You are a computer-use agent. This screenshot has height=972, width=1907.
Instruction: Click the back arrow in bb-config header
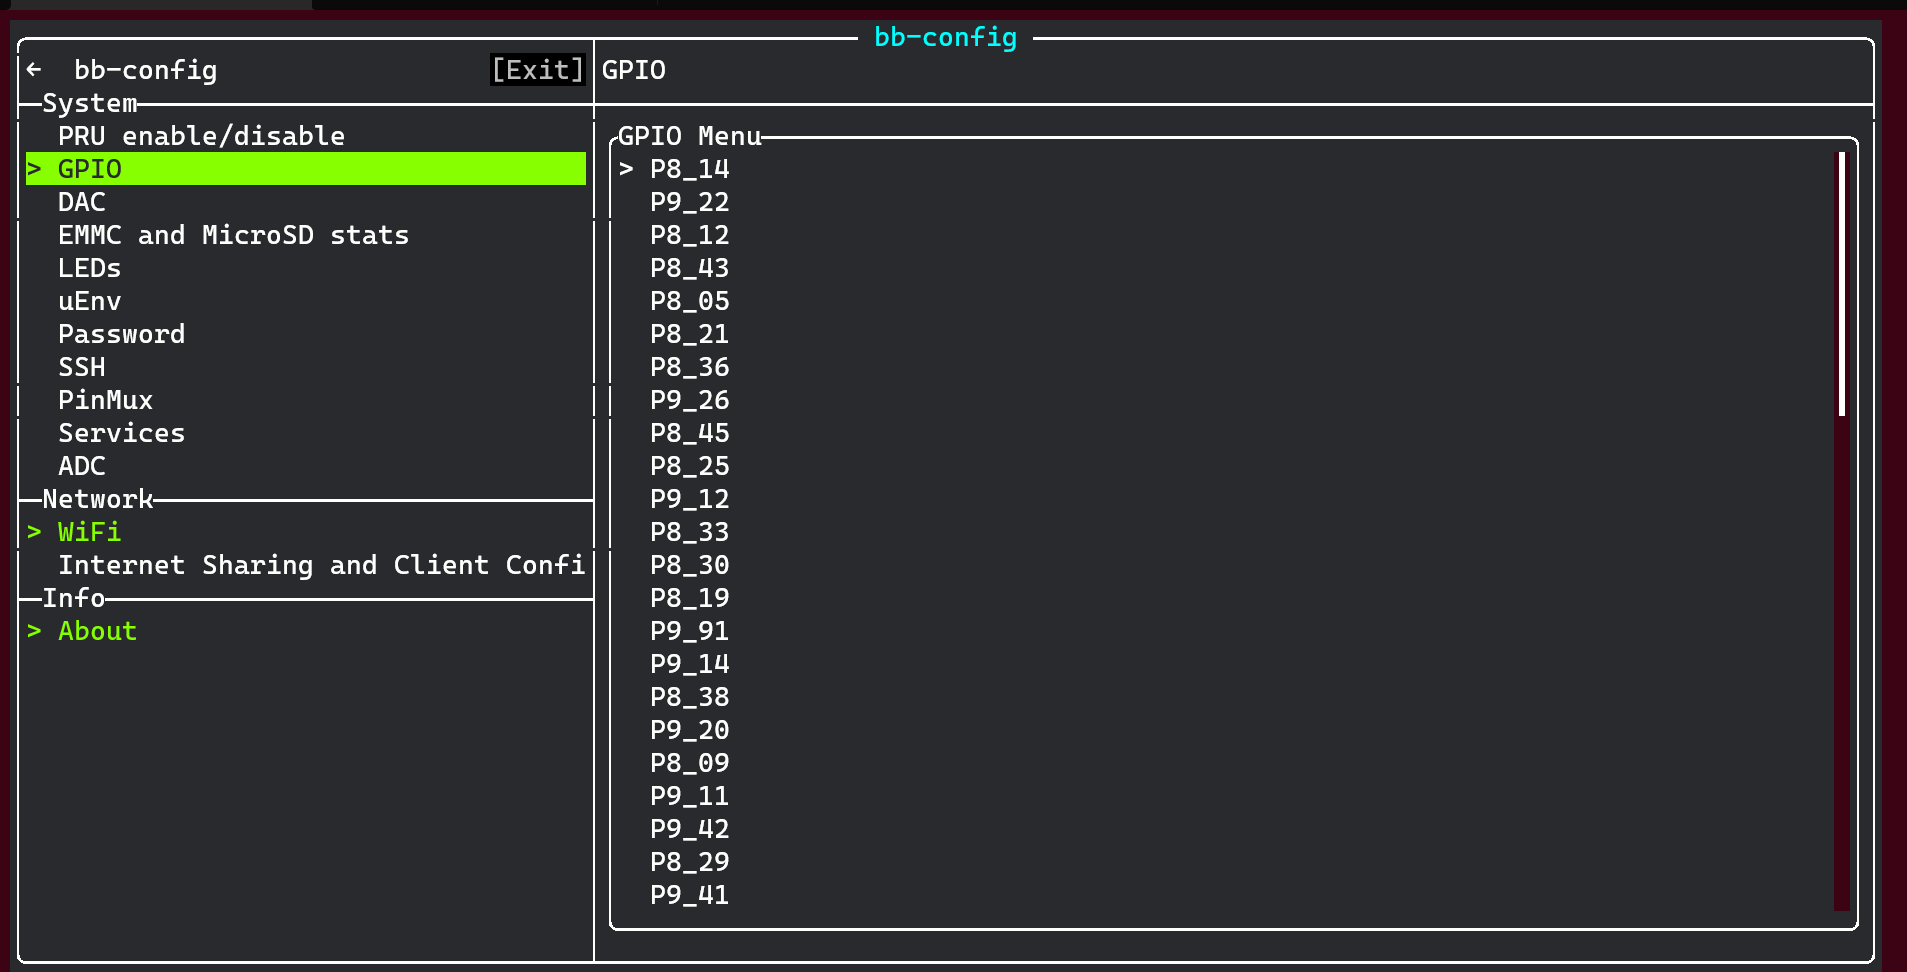click(36, 70)
